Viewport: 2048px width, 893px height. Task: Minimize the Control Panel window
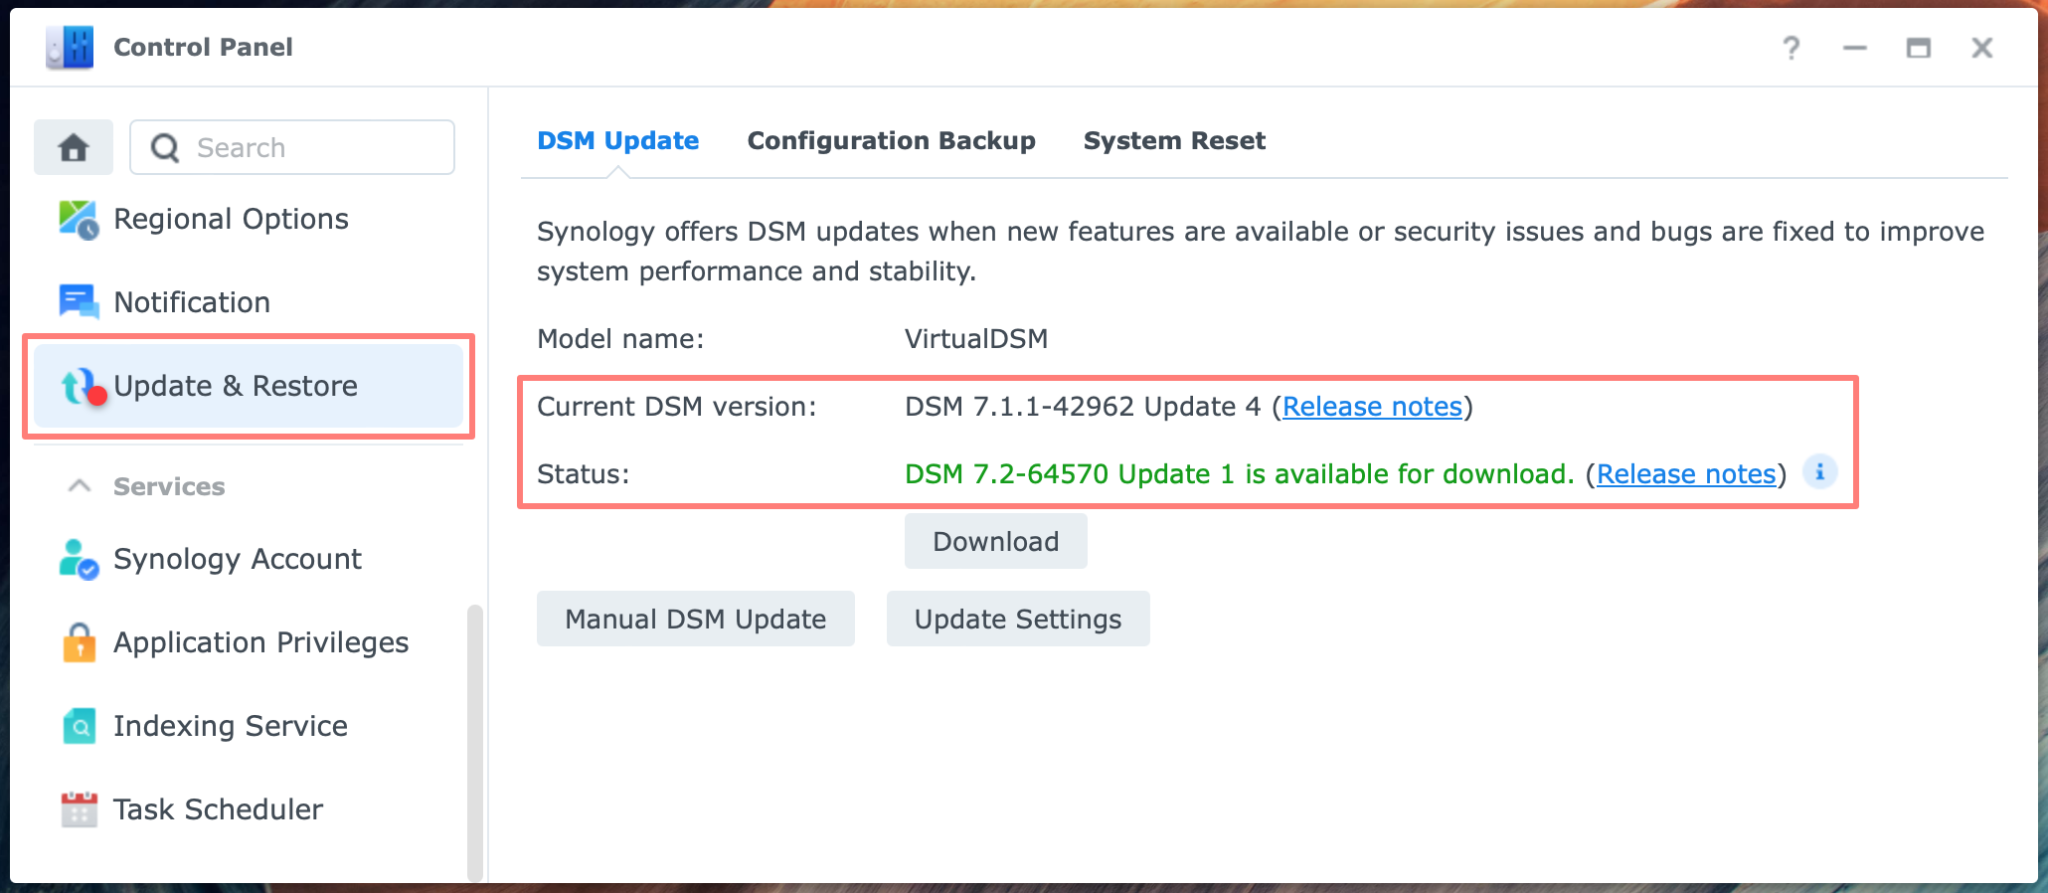coord(1855,47)
